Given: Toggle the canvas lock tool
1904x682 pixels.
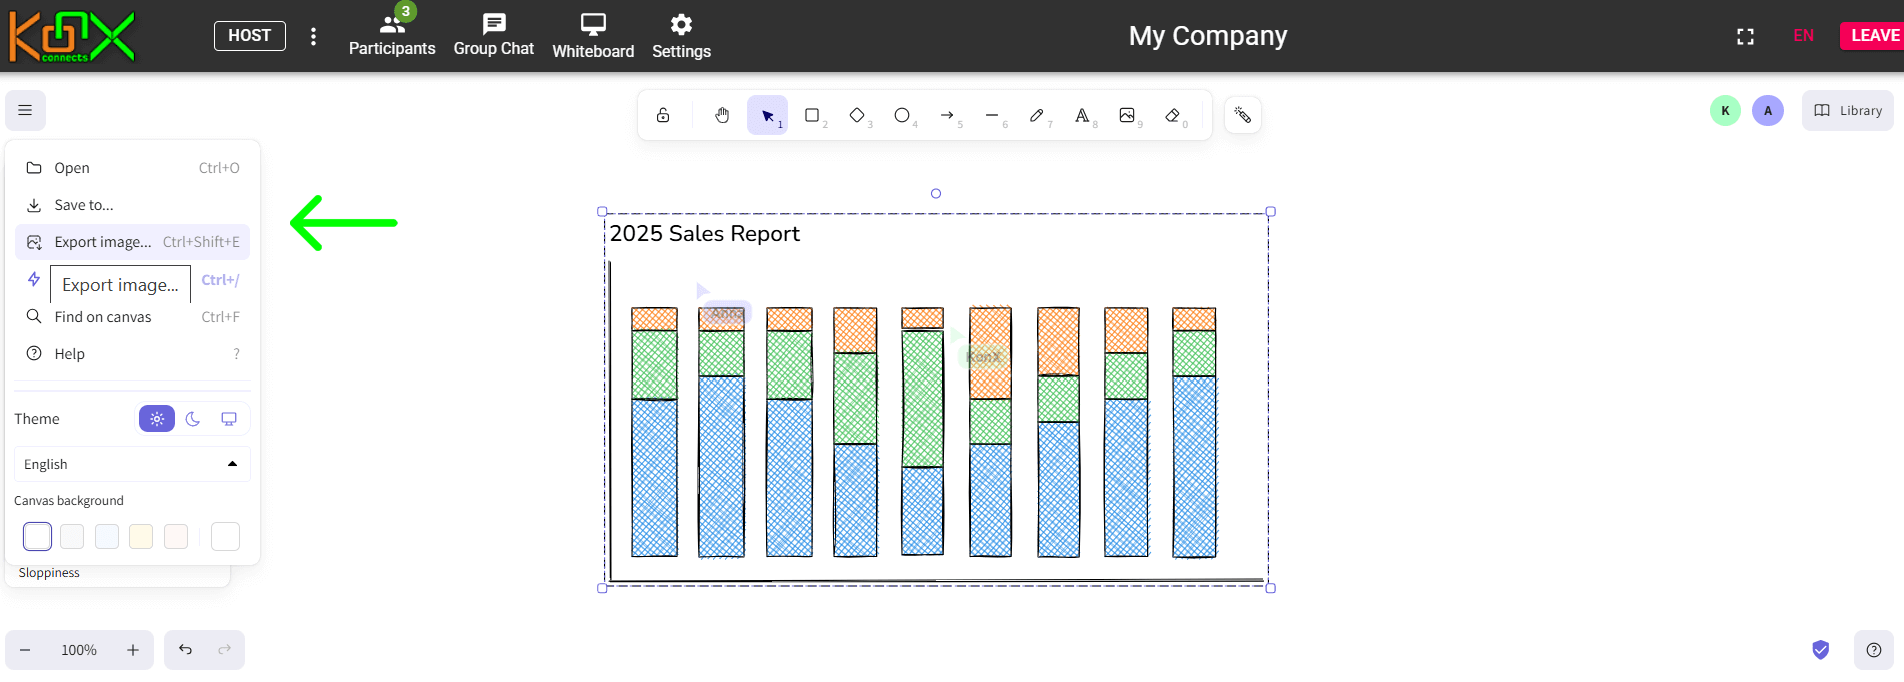Looking at the screenshot, I should click(x=663, y=116).
